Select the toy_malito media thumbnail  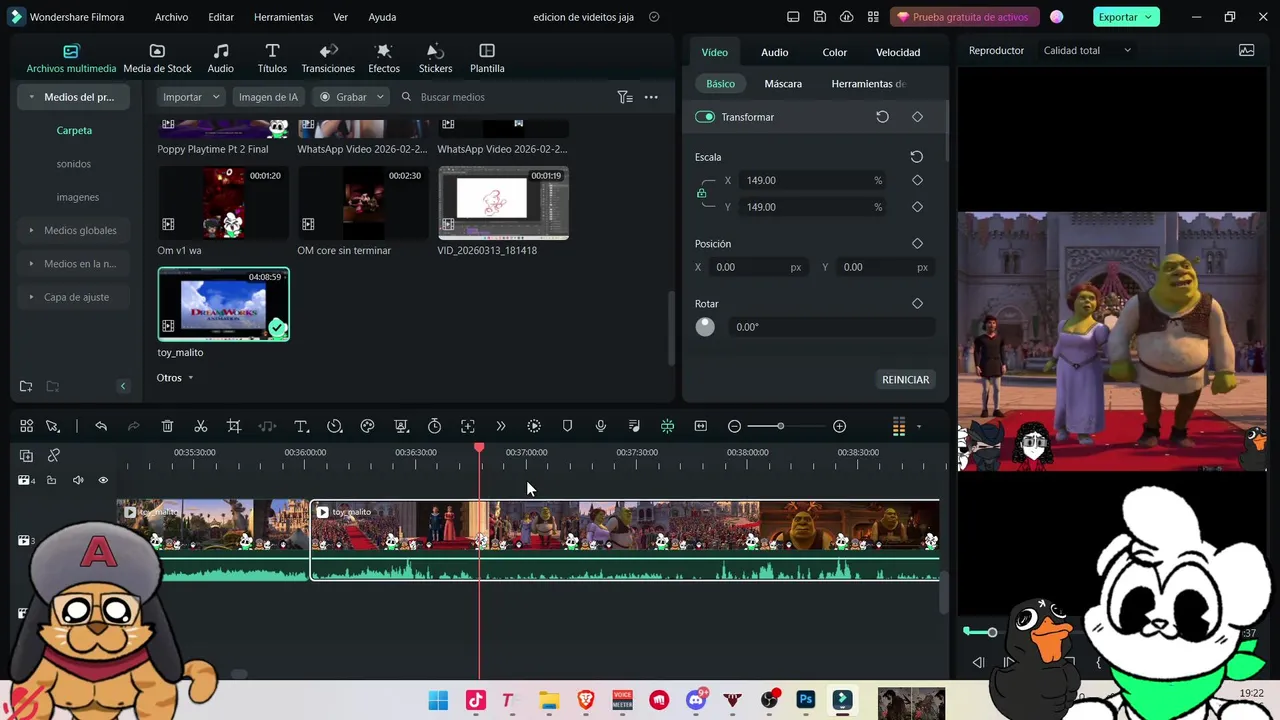pos(224,304)
